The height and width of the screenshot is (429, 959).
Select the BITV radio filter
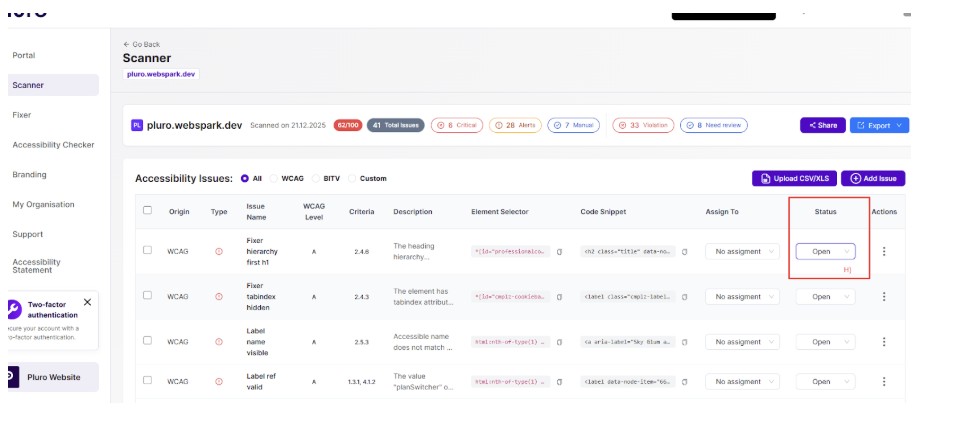tap(316, 179)
